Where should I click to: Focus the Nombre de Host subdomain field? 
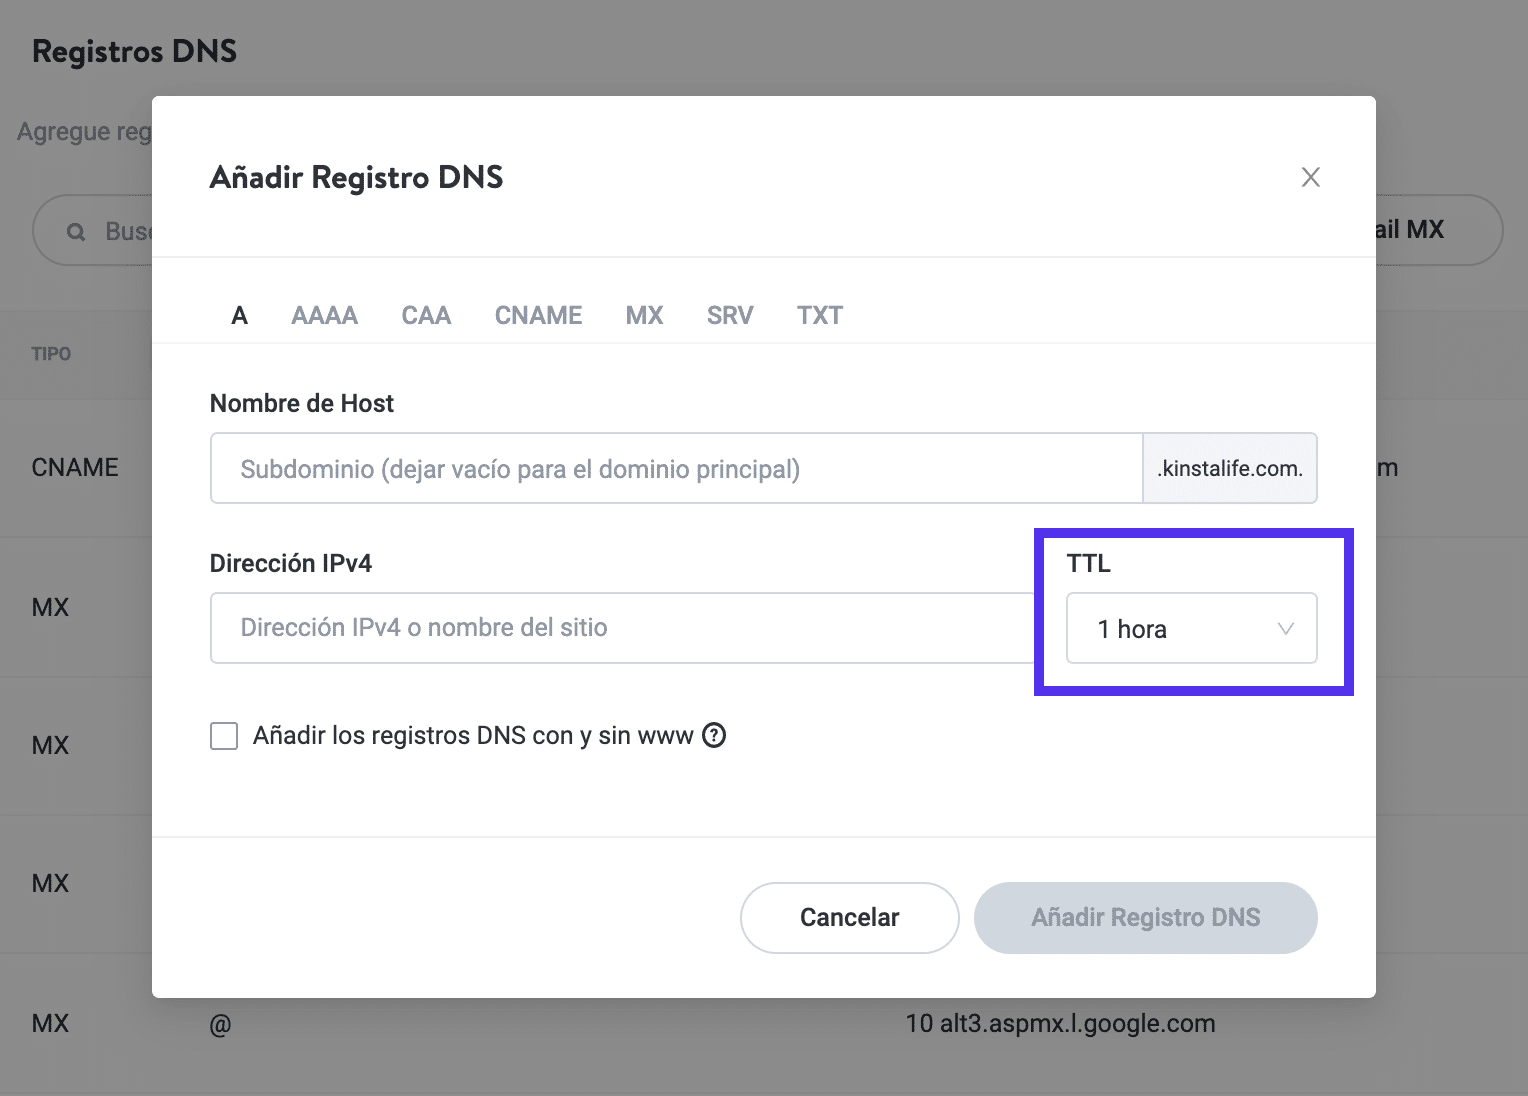tap(675, 469)
